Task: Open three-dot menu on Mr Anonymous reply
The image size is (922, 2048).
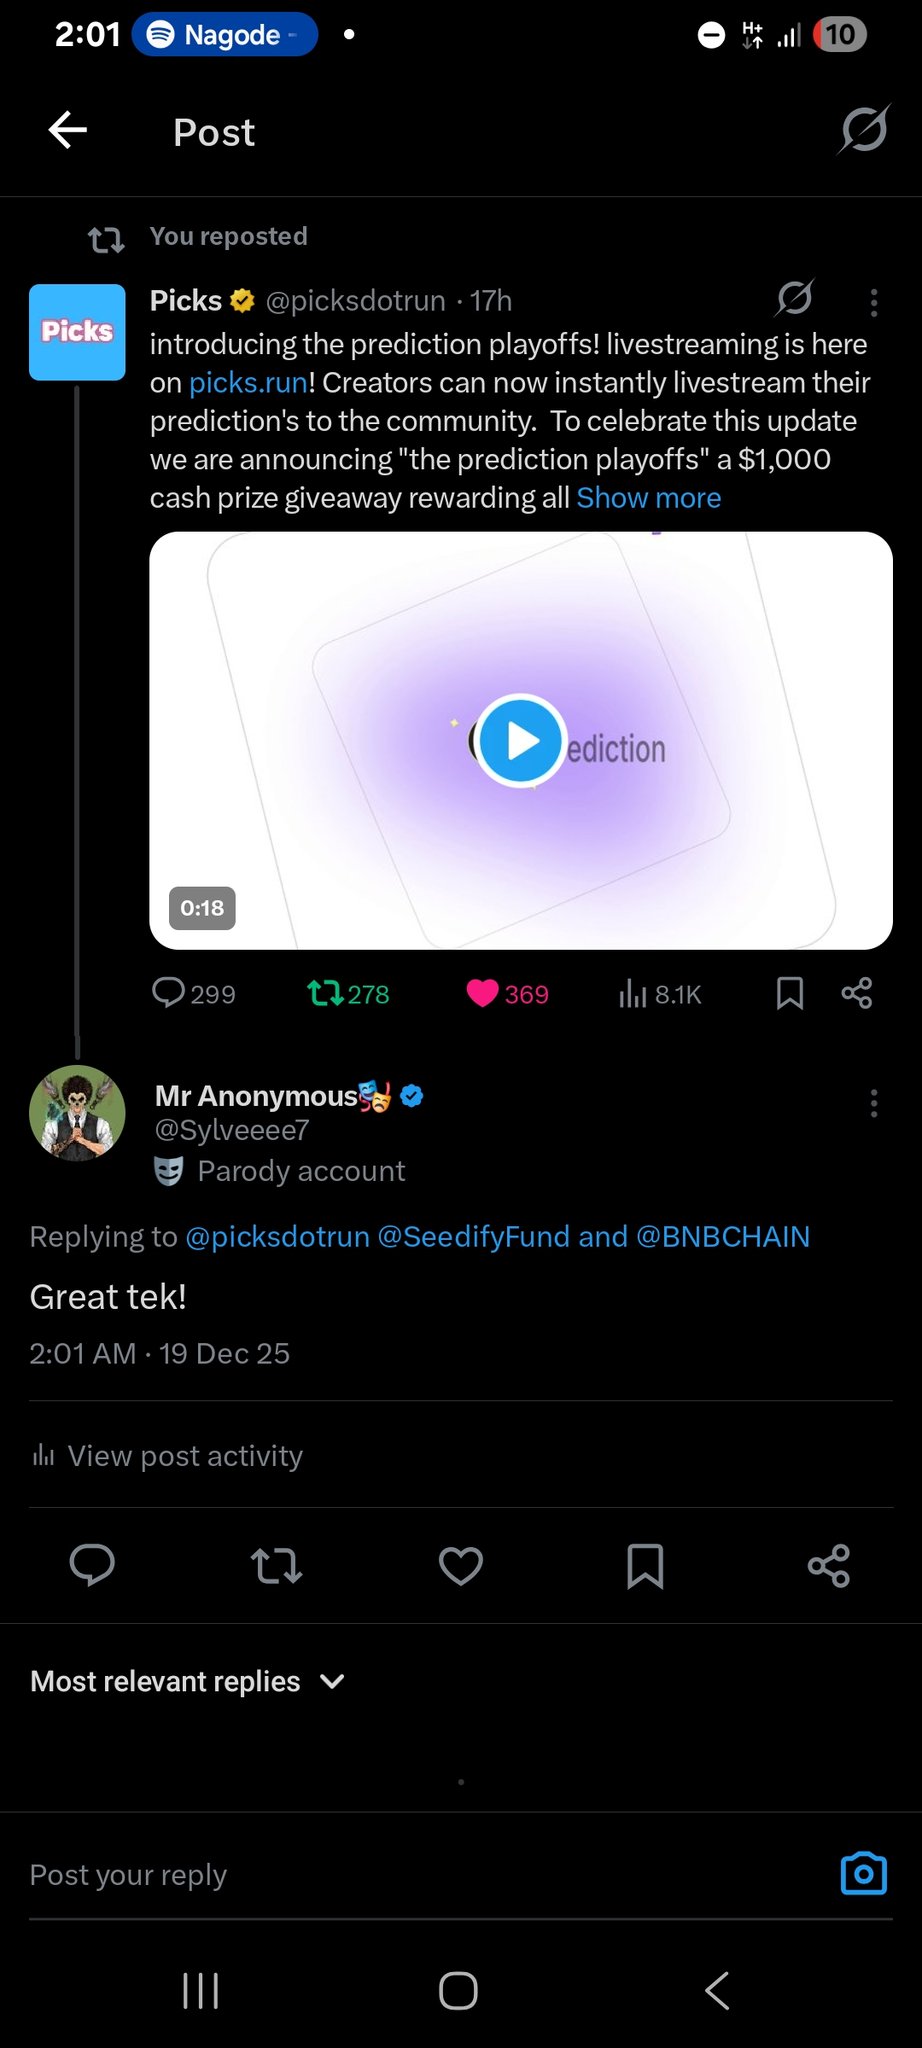Action: (874, 1103)
